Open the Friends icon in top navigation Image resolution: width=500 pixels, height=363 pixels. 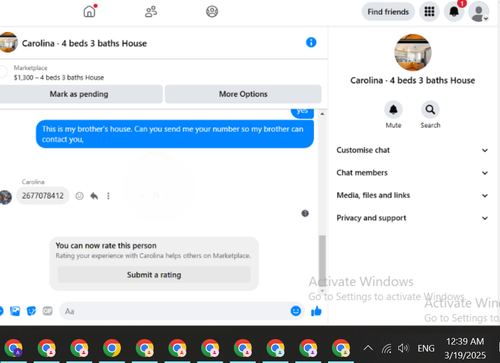tap(151, 12)
